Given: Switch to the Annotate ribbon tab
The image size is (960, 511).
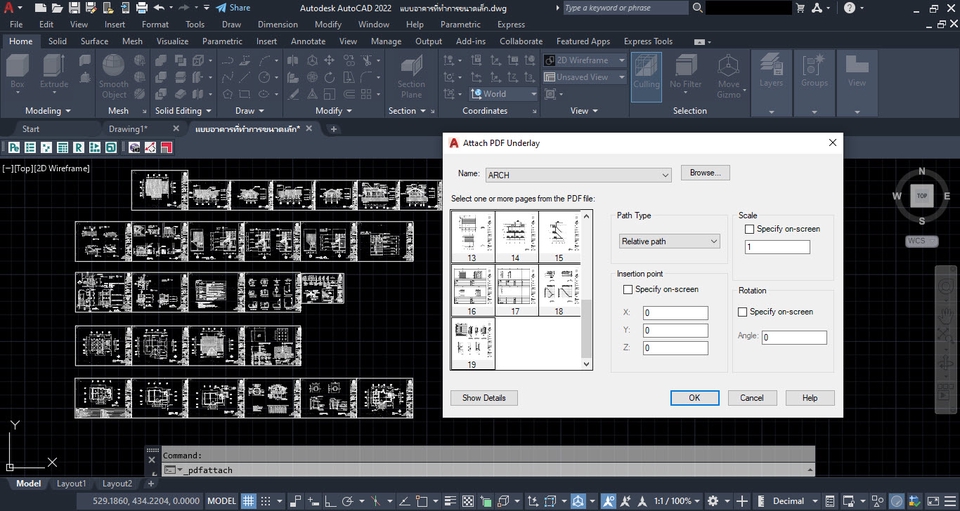Looking at the screenshot, I should pyautogui.click(x=308, y=42).
